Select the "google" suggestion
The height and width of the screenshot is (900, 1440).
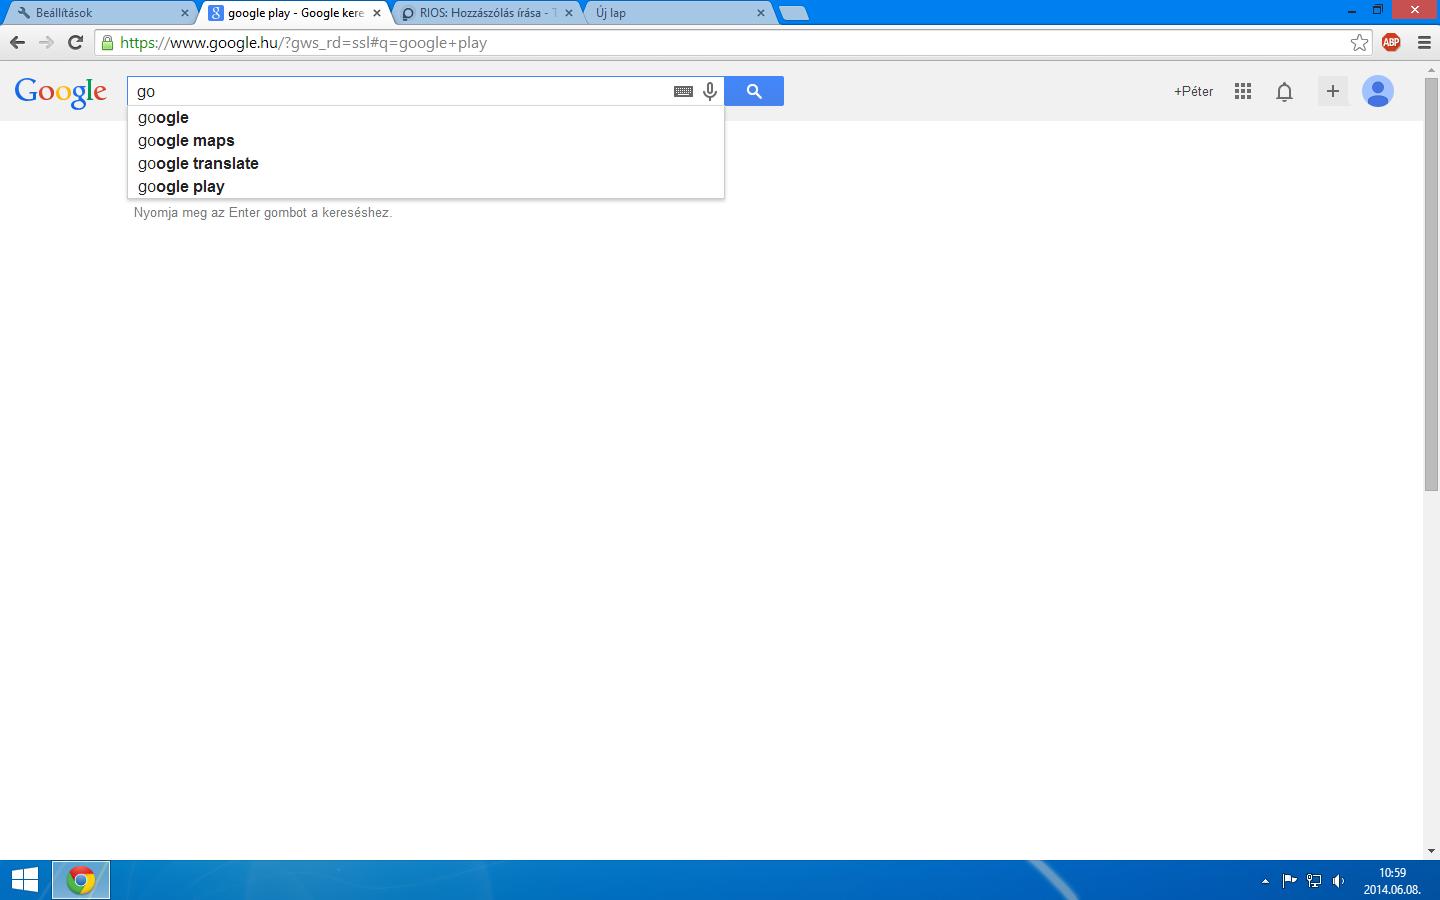[x=426, y=117]
